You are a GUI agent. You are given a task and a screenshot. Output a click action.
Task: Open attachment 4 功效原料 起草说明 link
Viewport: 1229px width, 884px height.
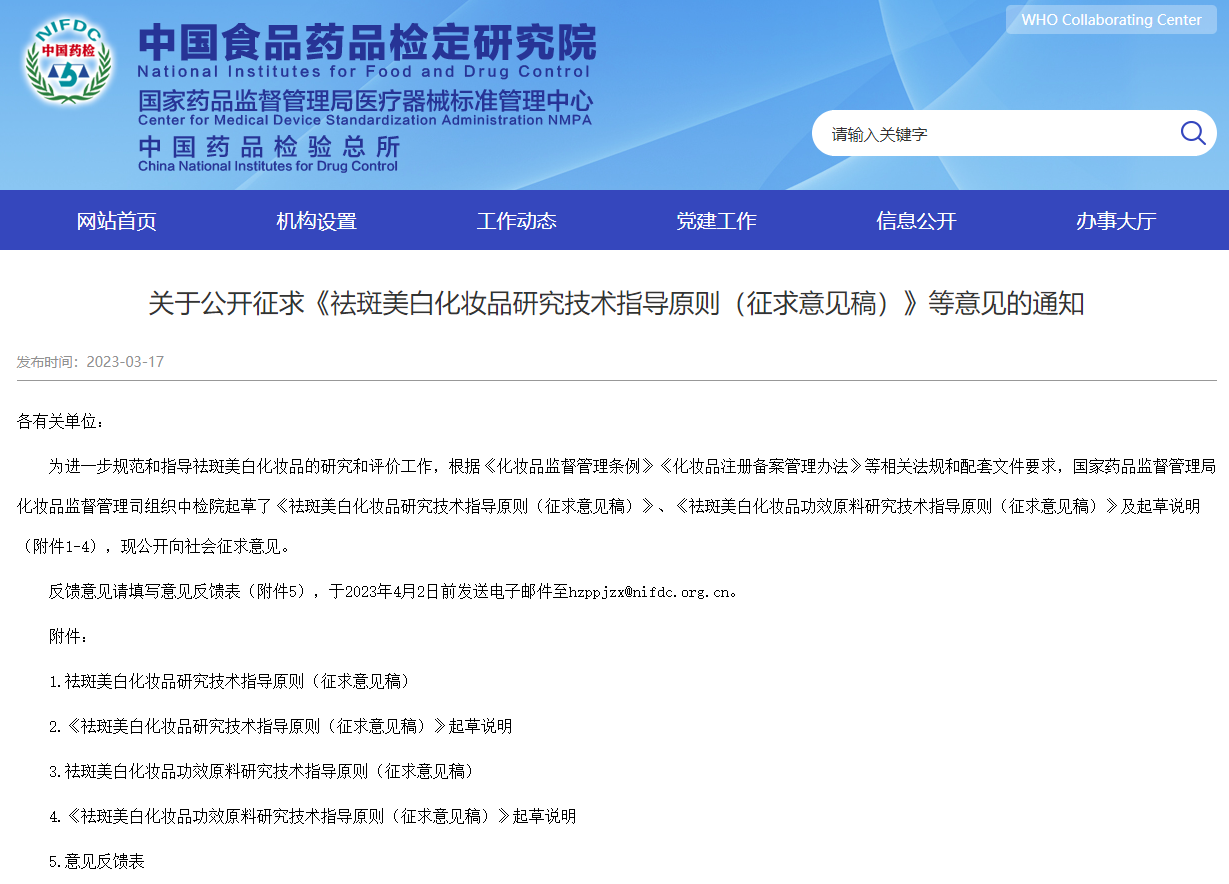click(x=312, y=816)
